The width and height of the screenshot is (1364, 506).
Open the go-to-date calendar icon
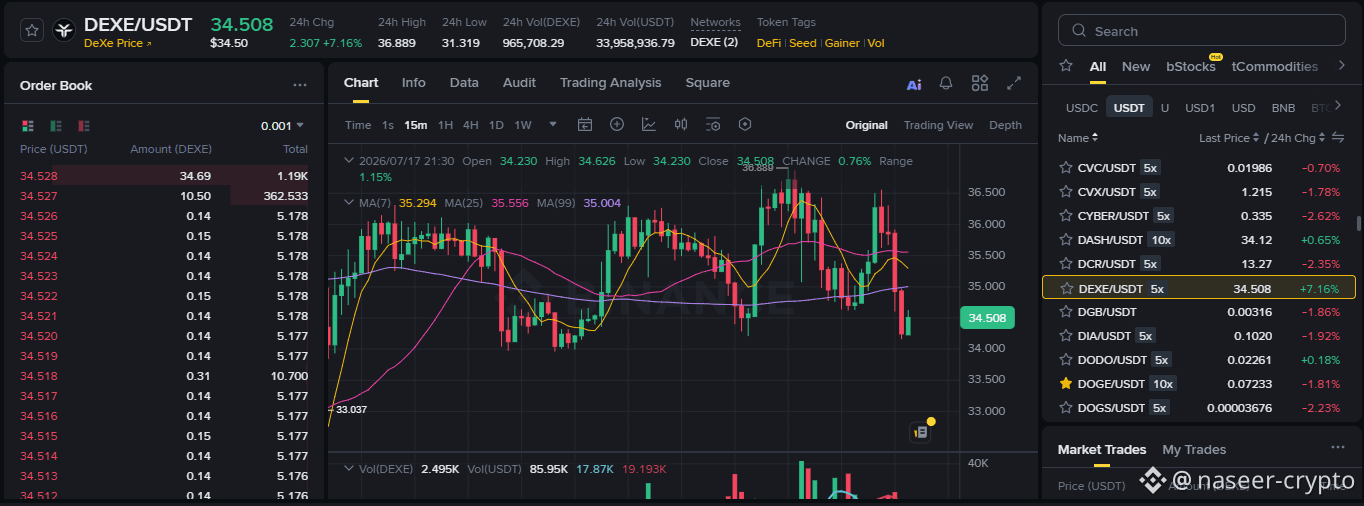pos(585,125)
